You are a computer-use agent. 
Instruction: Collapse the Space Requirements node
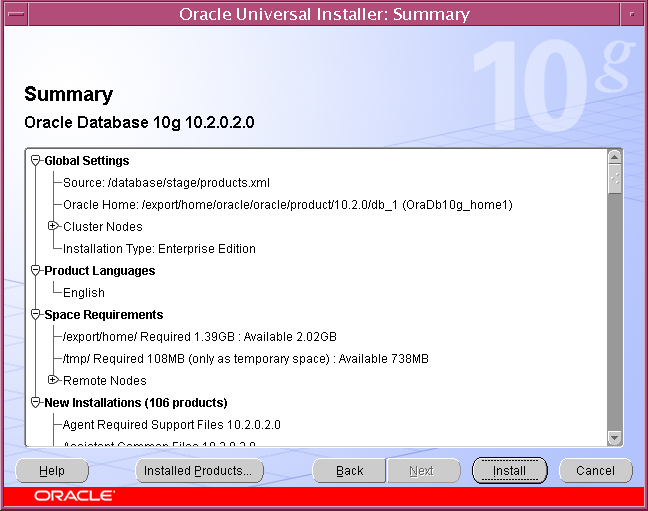[36, 315]
